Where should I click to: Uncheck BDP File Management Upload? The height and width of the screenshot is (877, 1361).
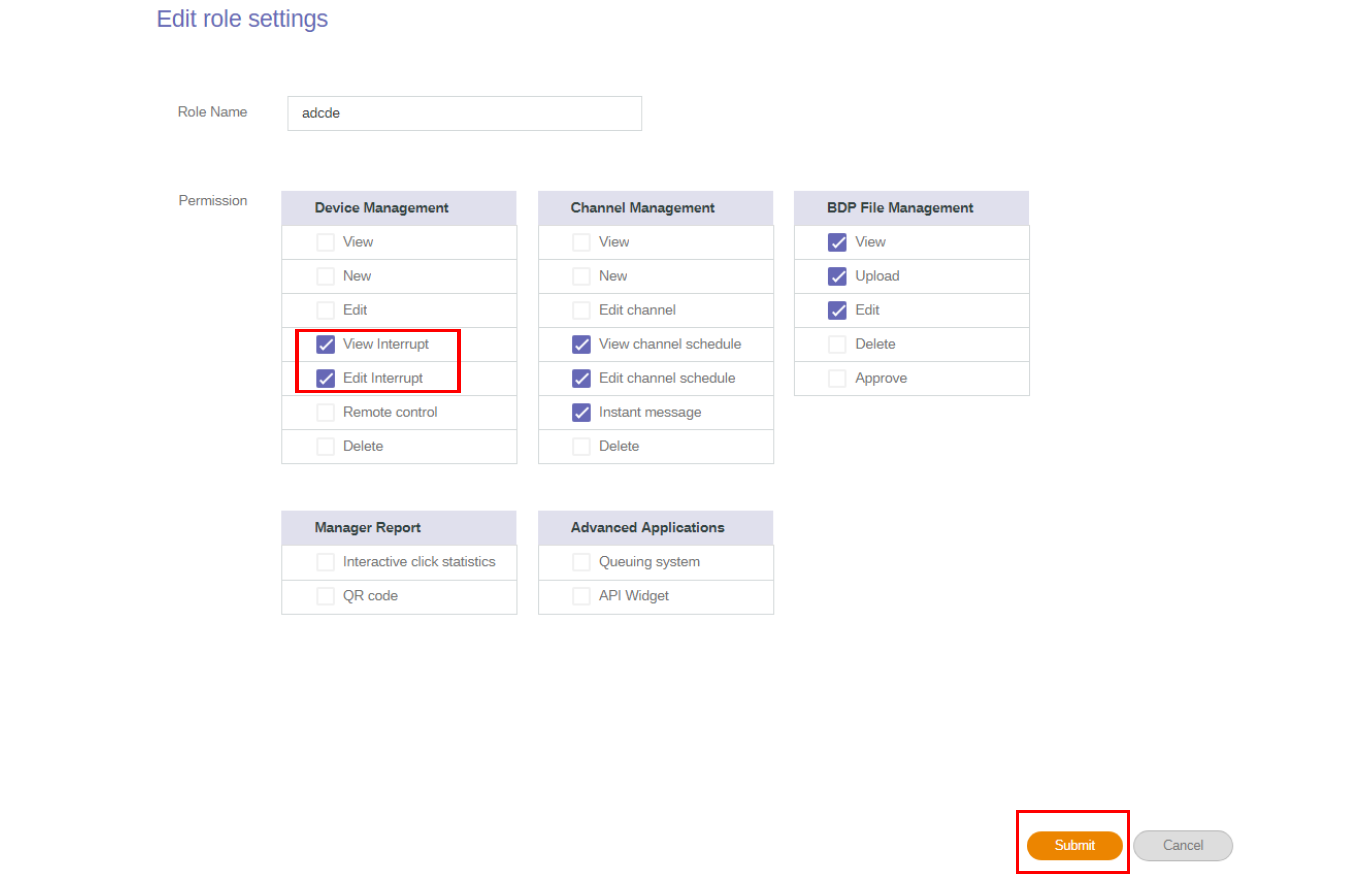[838, 276]
